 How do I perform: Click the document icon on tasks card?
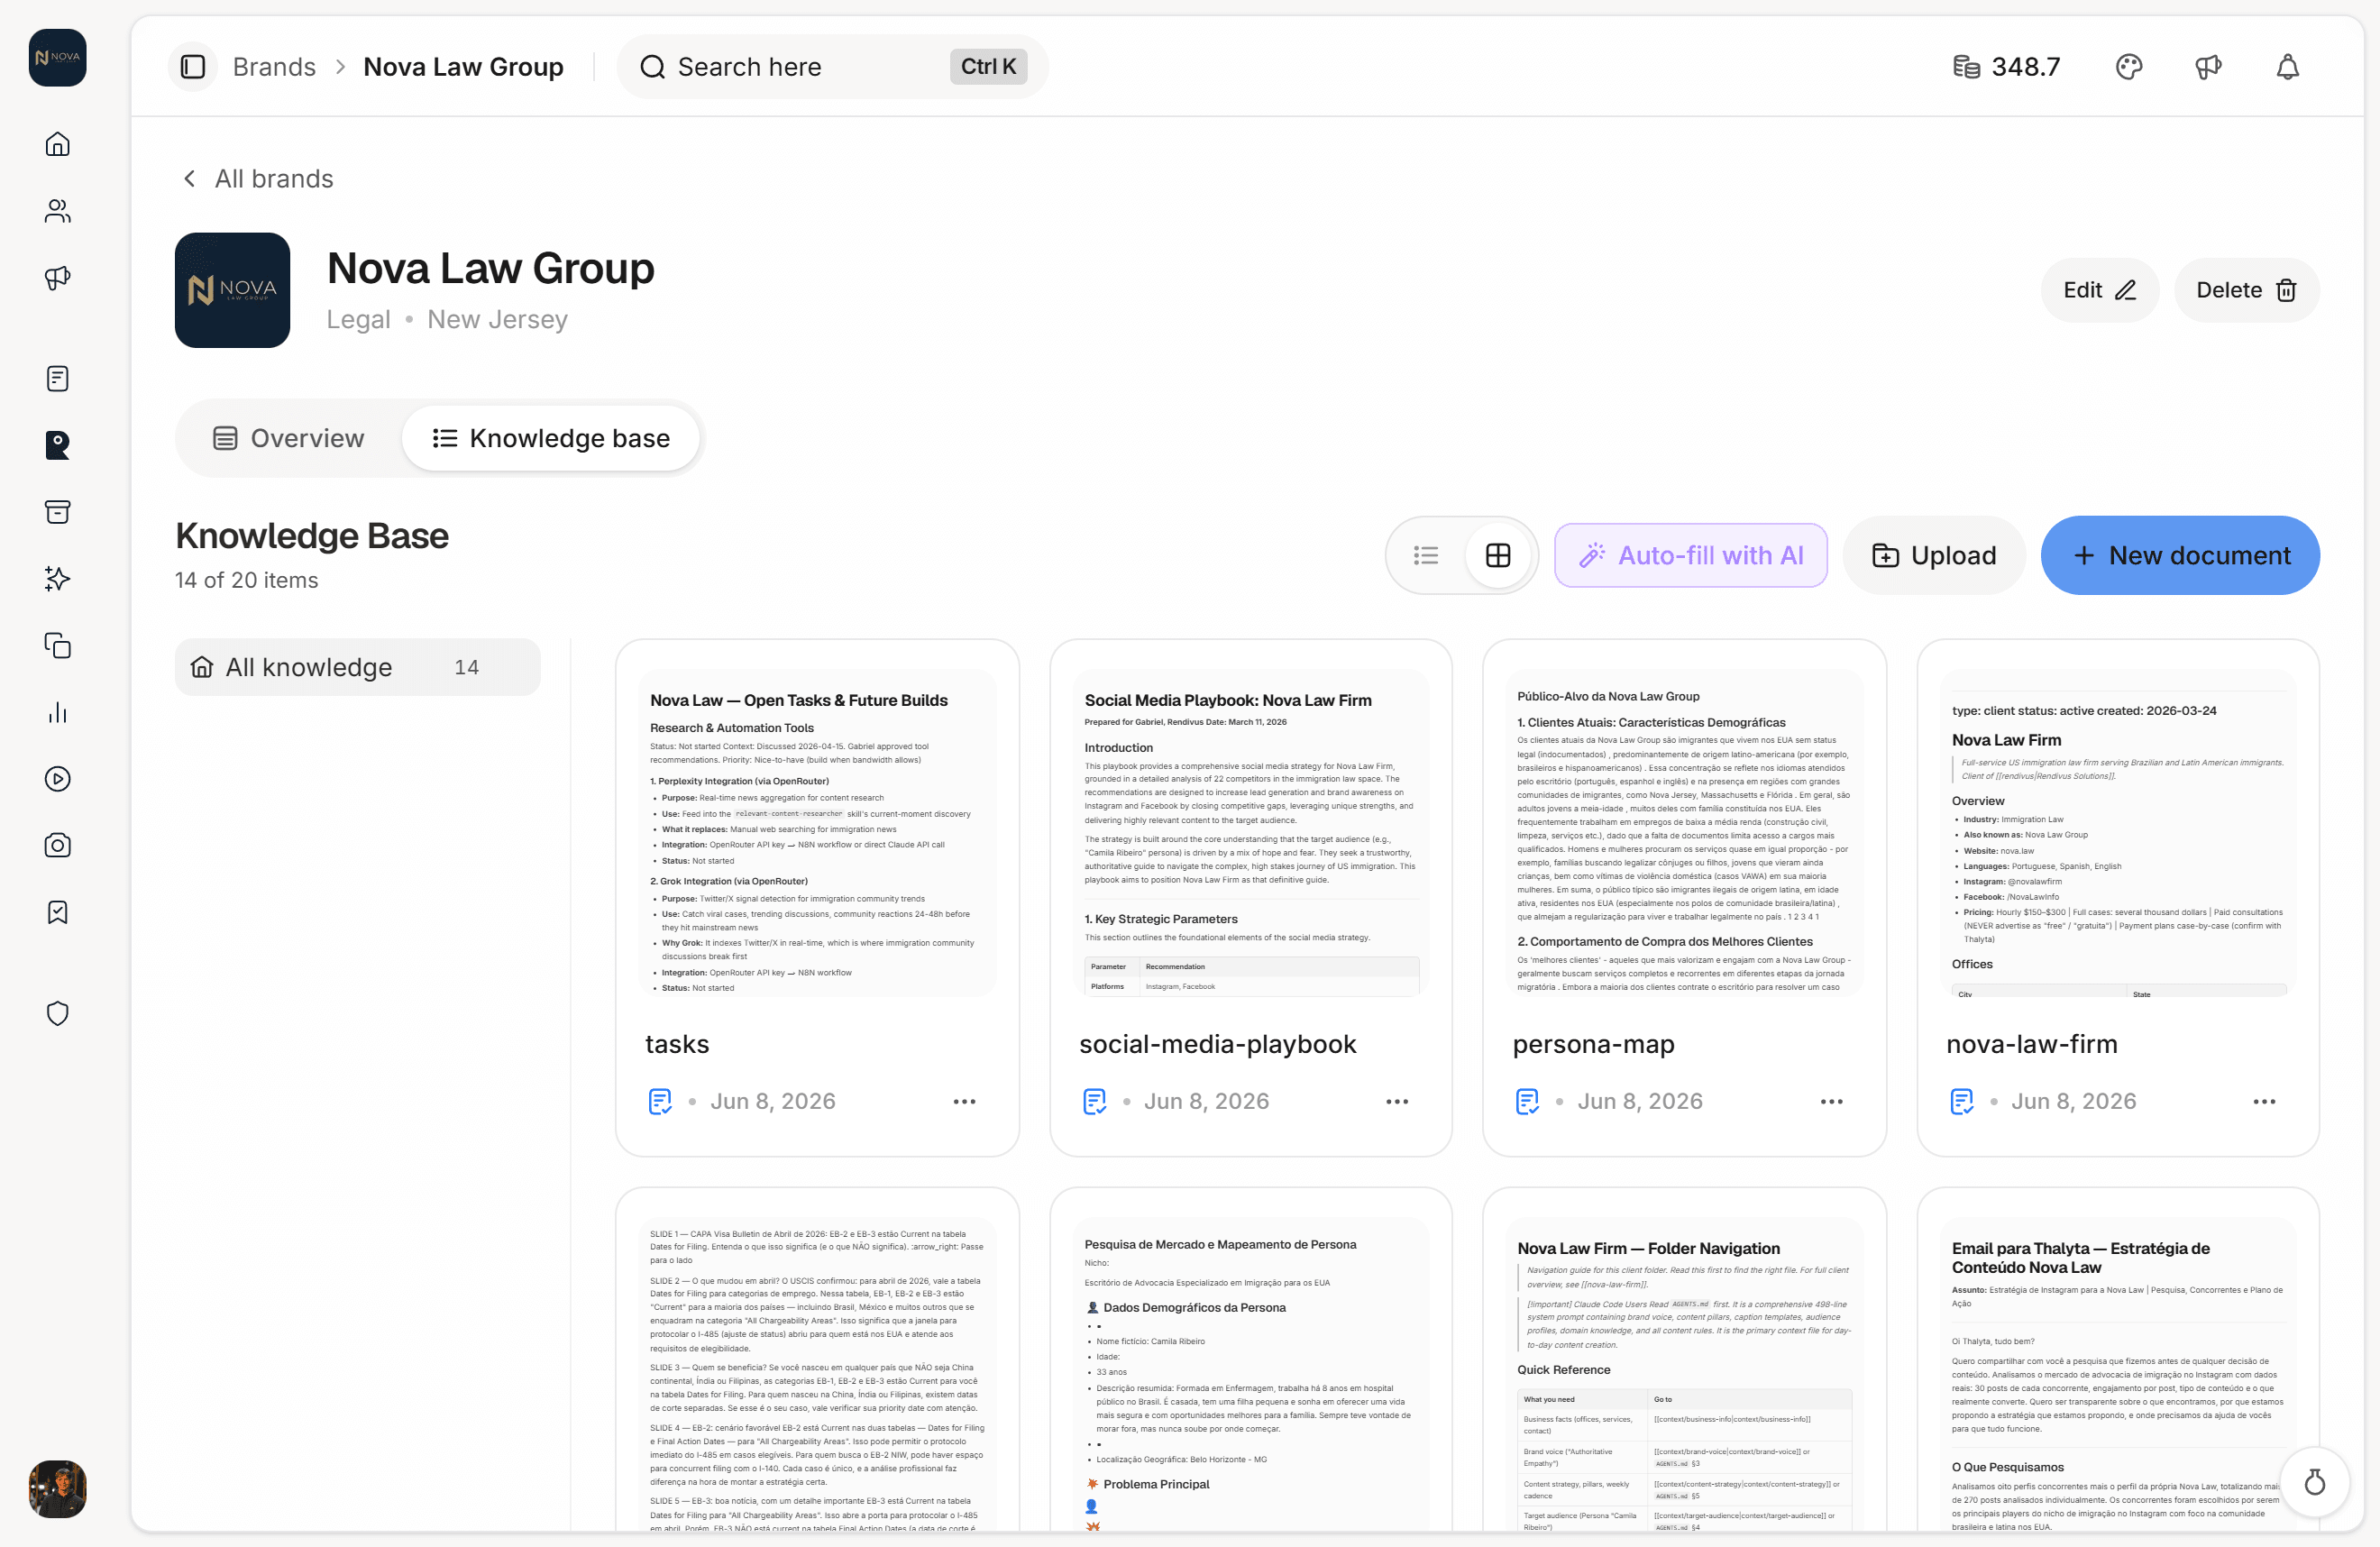(x=660, y=1101)
